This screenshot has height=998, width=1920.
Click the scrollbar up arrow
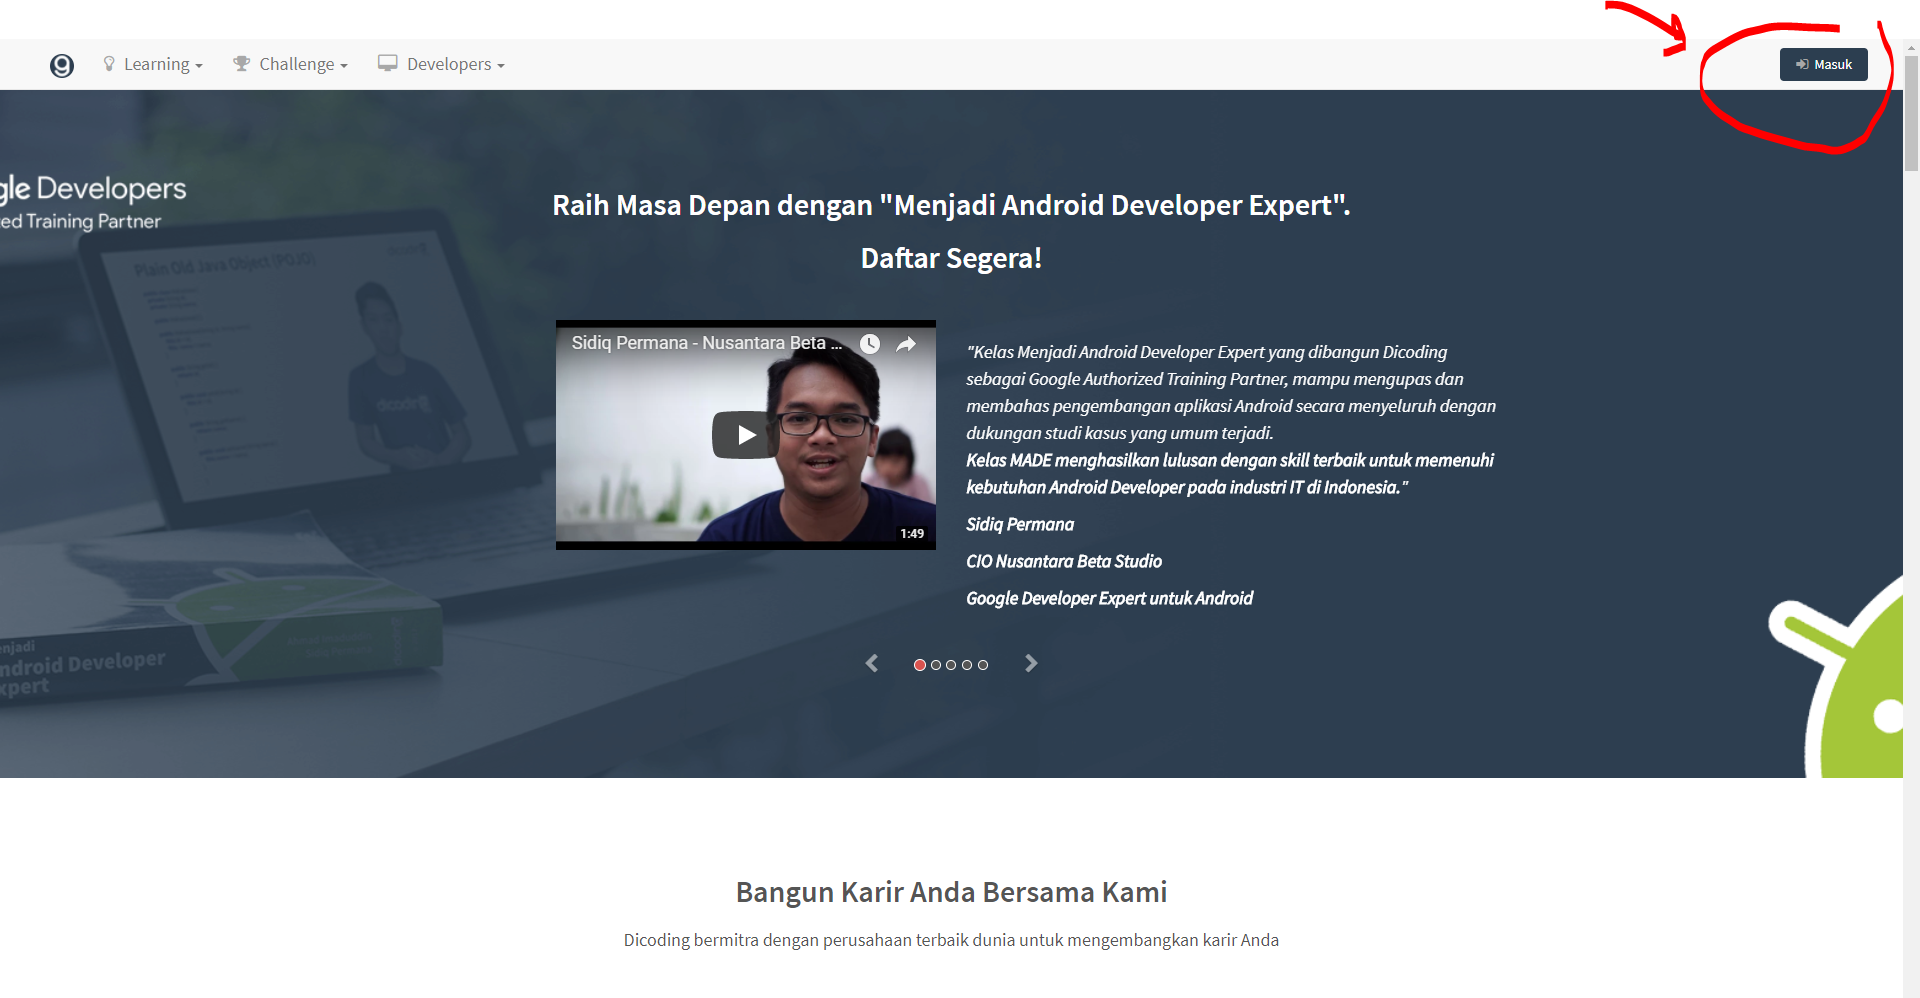[1911, 46]
